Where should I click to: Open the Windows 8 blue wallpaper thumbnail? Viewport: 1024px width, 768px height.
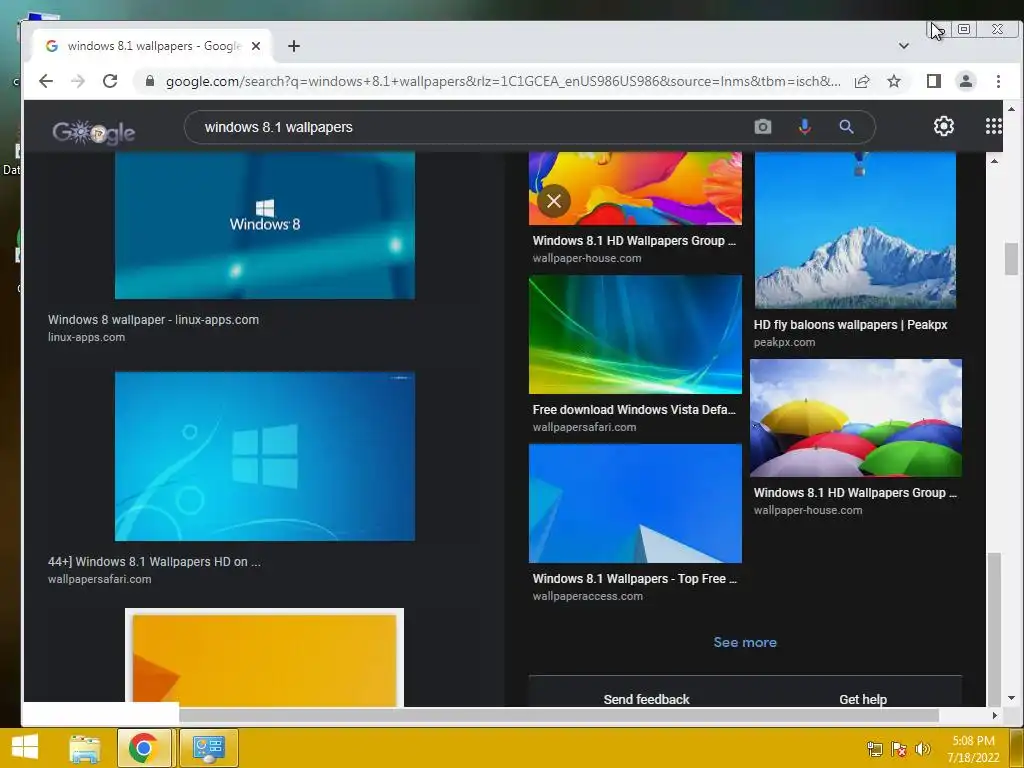point(264,225)
